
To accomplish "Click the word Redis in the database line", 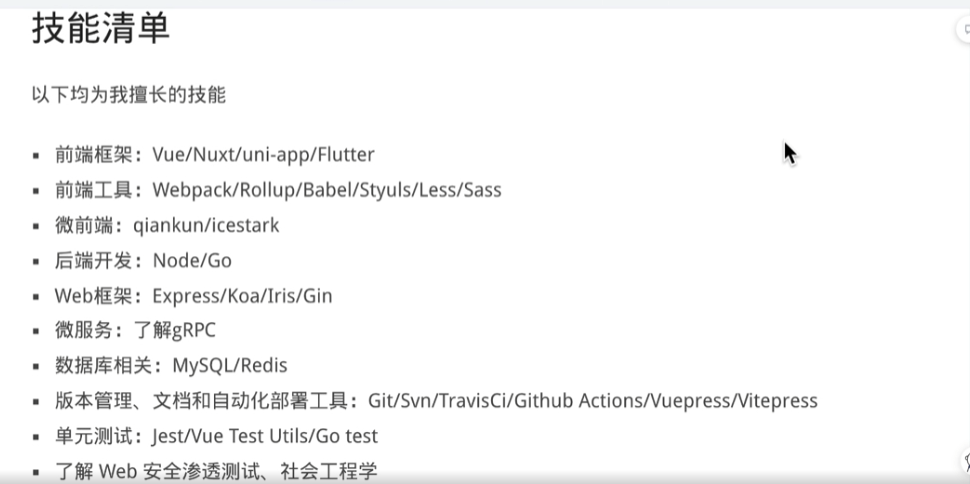I will (264, 366).
